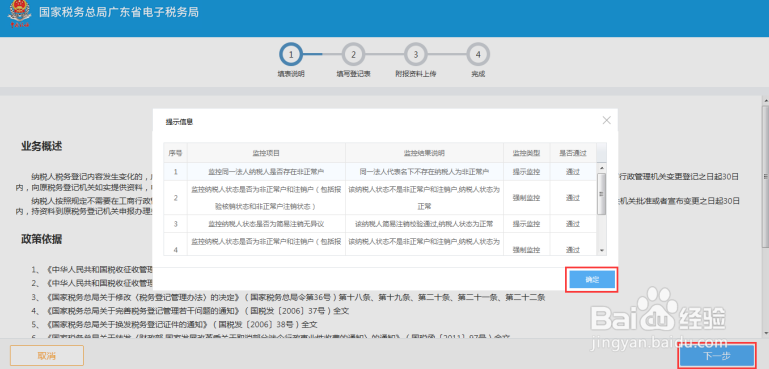The height and width of the screenshot is (369, 769).
Task: Click the 附报资料上传 step label
Action: tap(415, 74)
